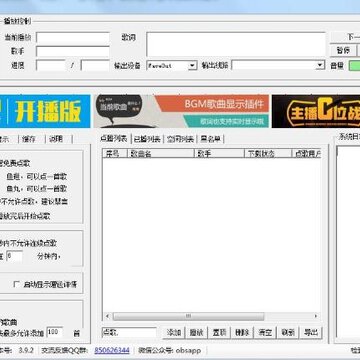Click the minutes field showing 6
The height and width of the screenshot is (360, 360).
[14, 256]
